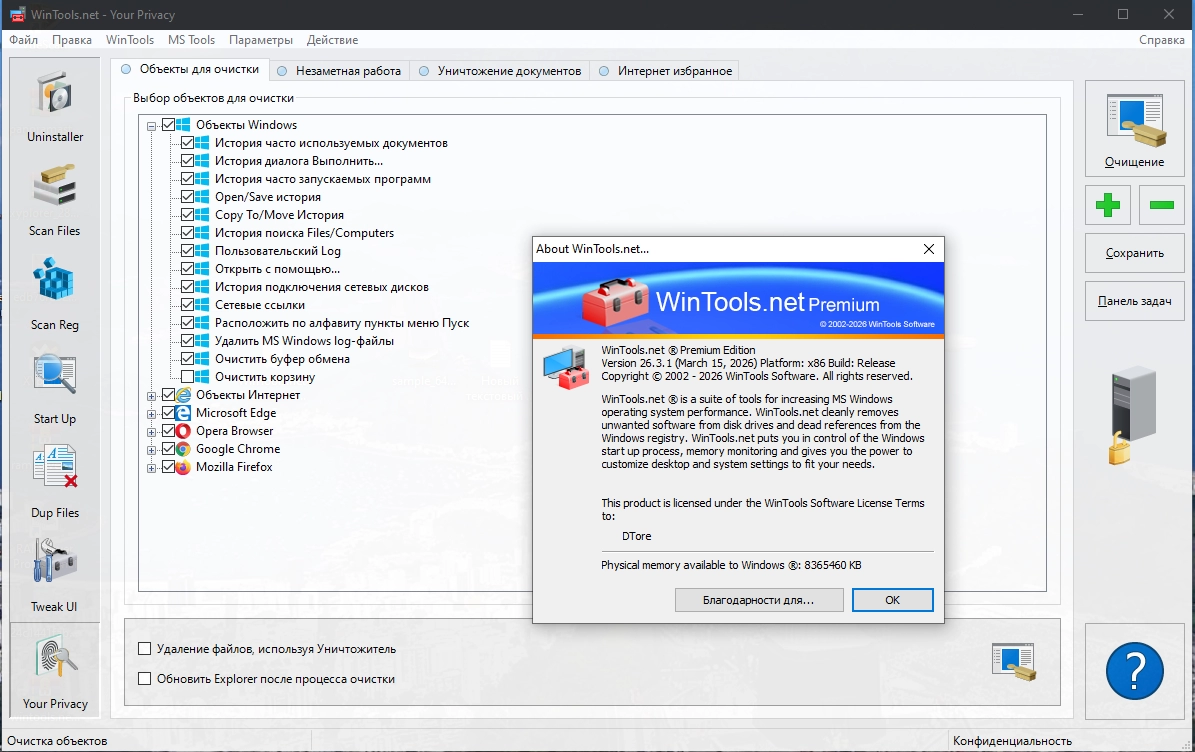Open the Правка menu

pos(72,40)
